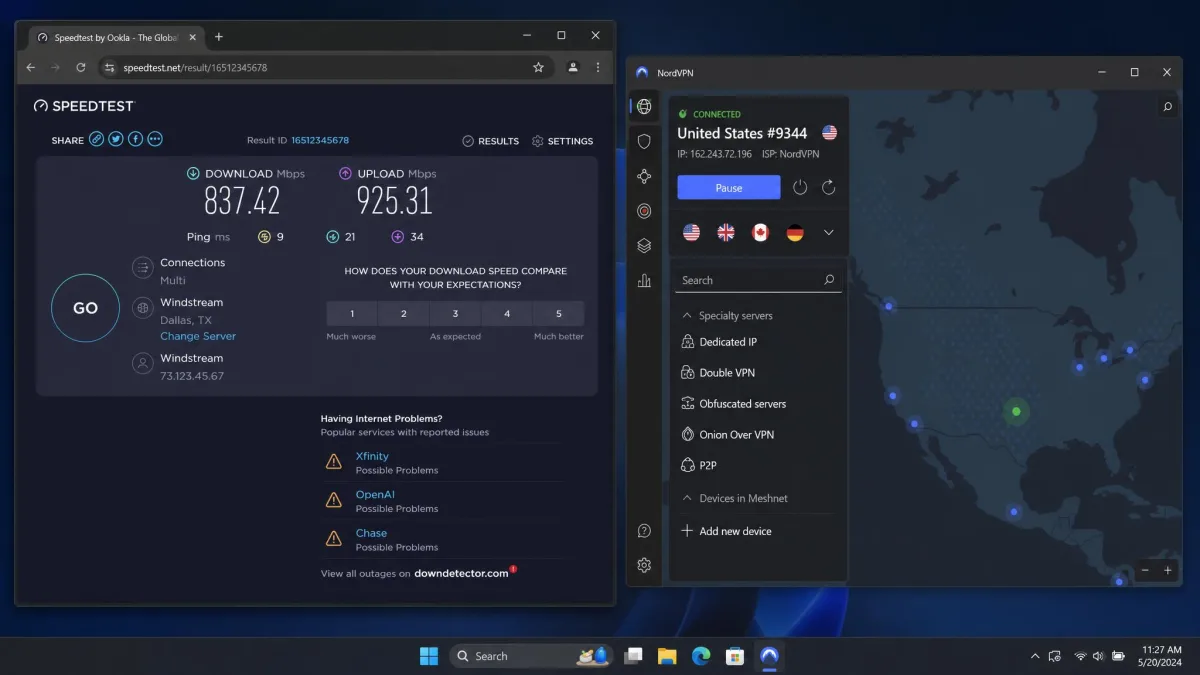
Task: Share the Speedtest result via link icon
Action: coord(97,139)
